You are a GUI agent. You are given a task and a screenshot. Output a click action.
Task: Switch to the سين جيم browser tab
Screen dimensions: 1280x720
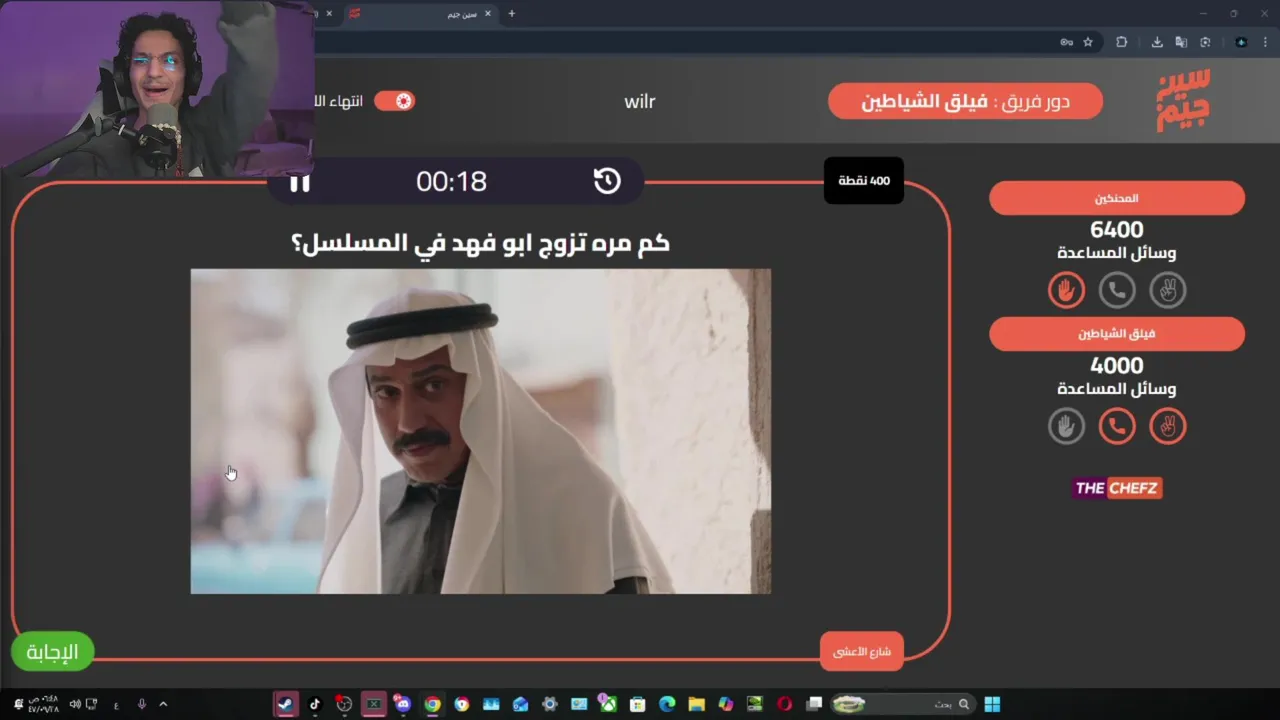pos(420,14)
